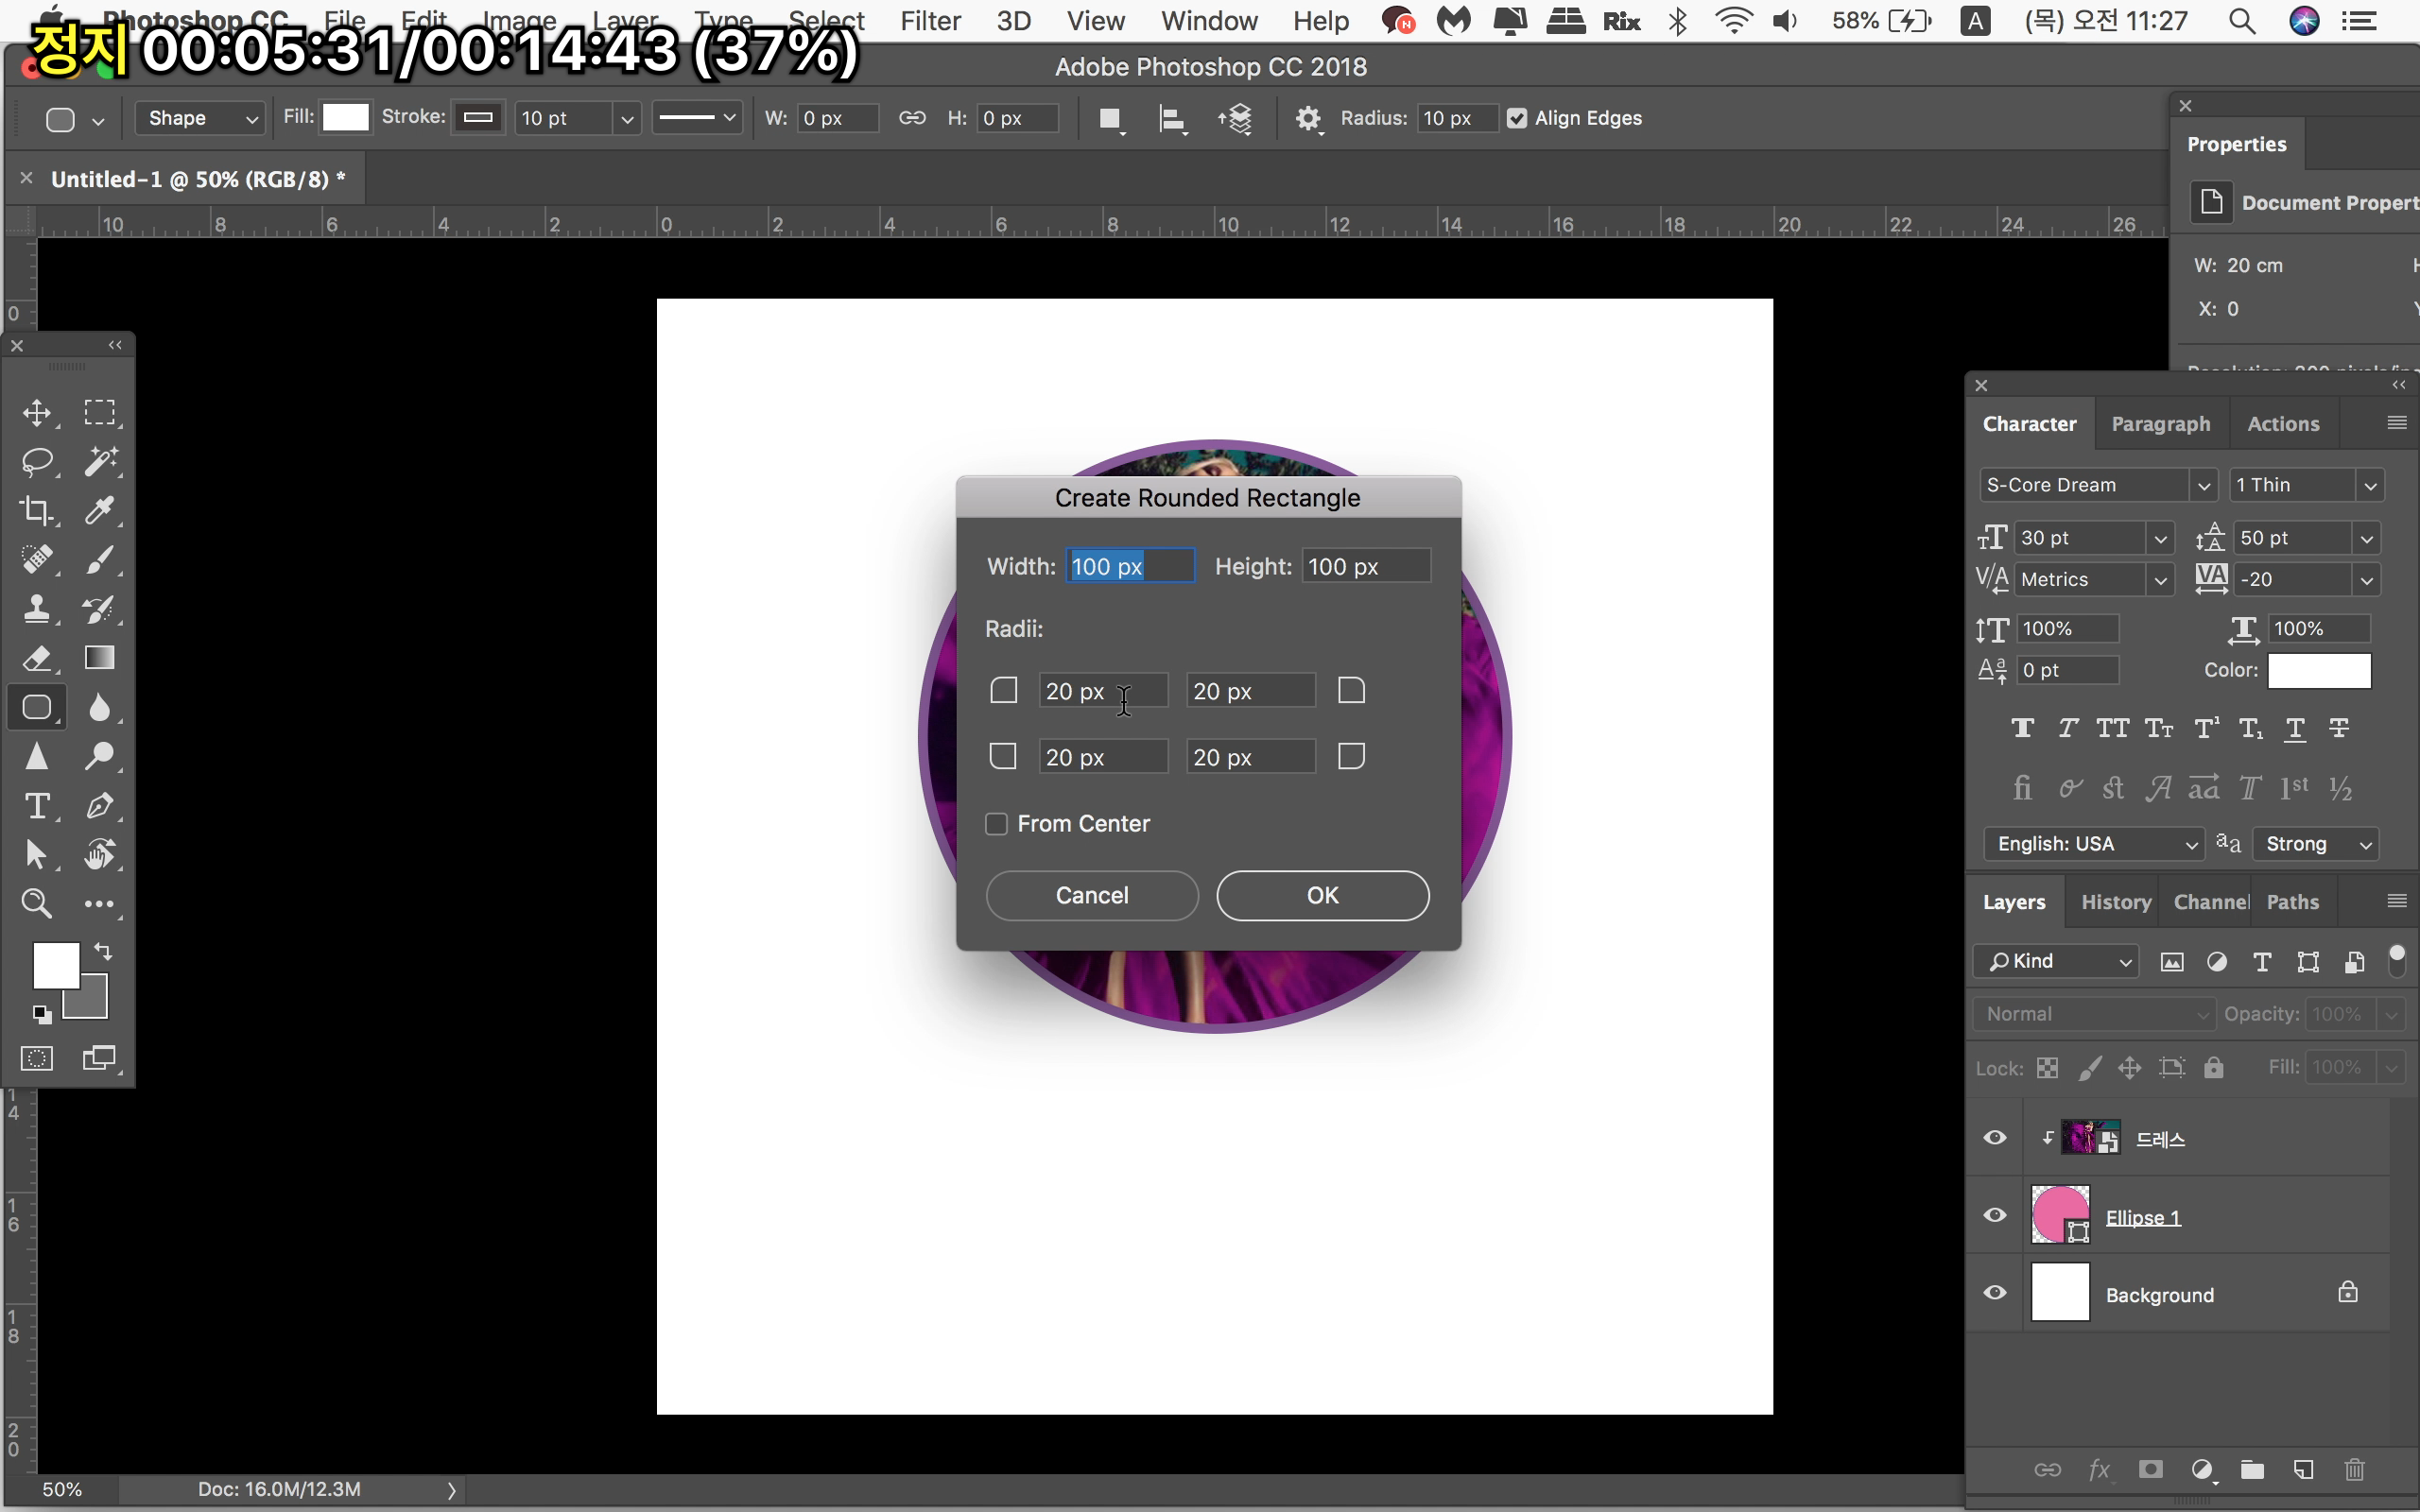Click the Add layer style fx icon
Screen dimensions: 2420x1512
(x=2099, y=1469)
